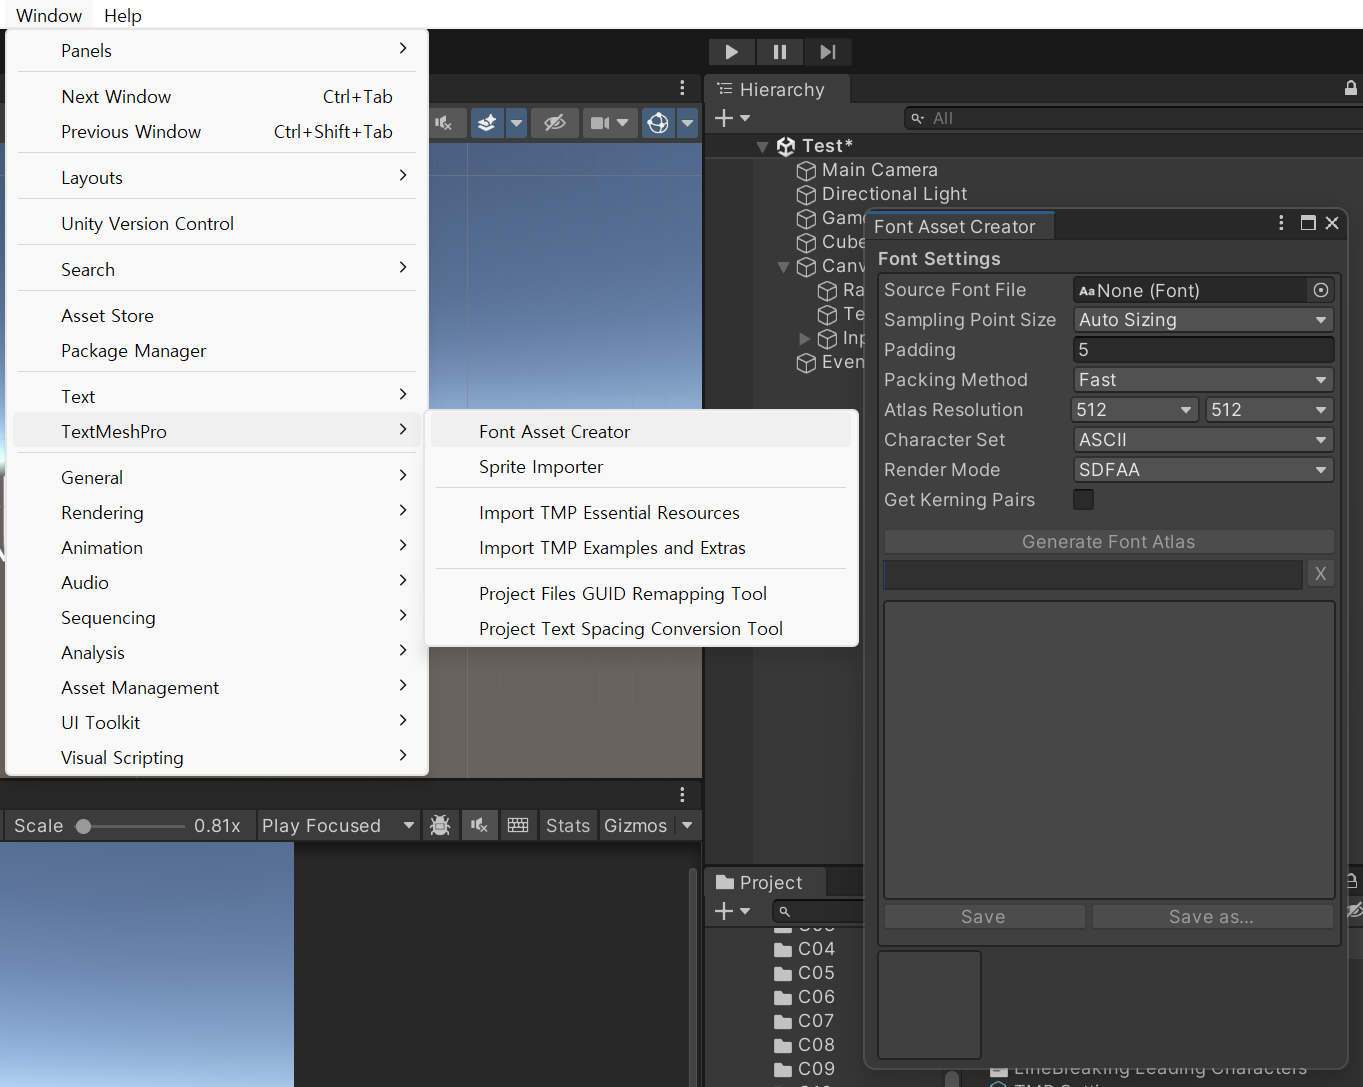
Task: Choose Import TMP Examples and Extras
Action: point(642,548)
